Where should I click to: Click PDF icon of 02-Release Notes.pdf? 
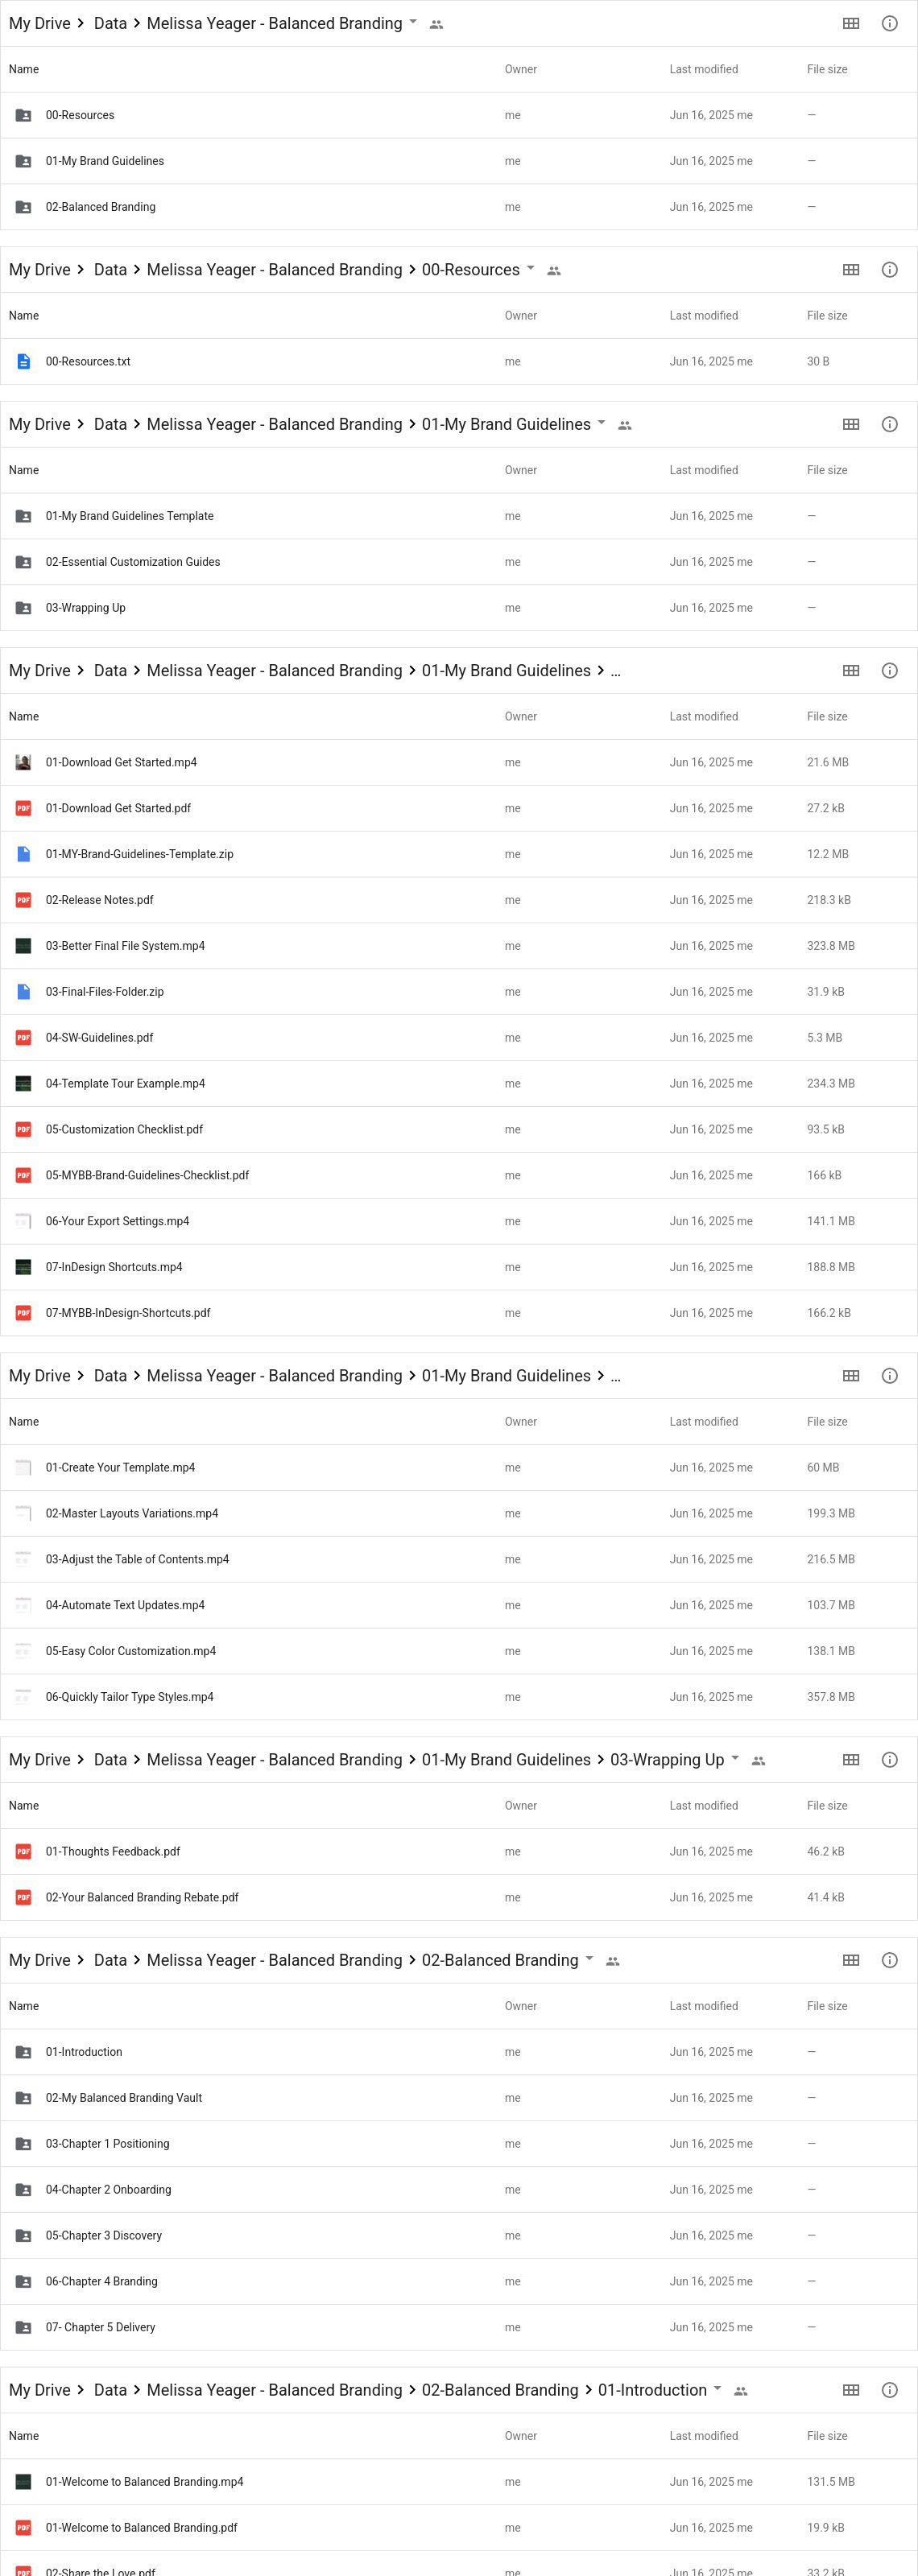(x=23, y=900)
